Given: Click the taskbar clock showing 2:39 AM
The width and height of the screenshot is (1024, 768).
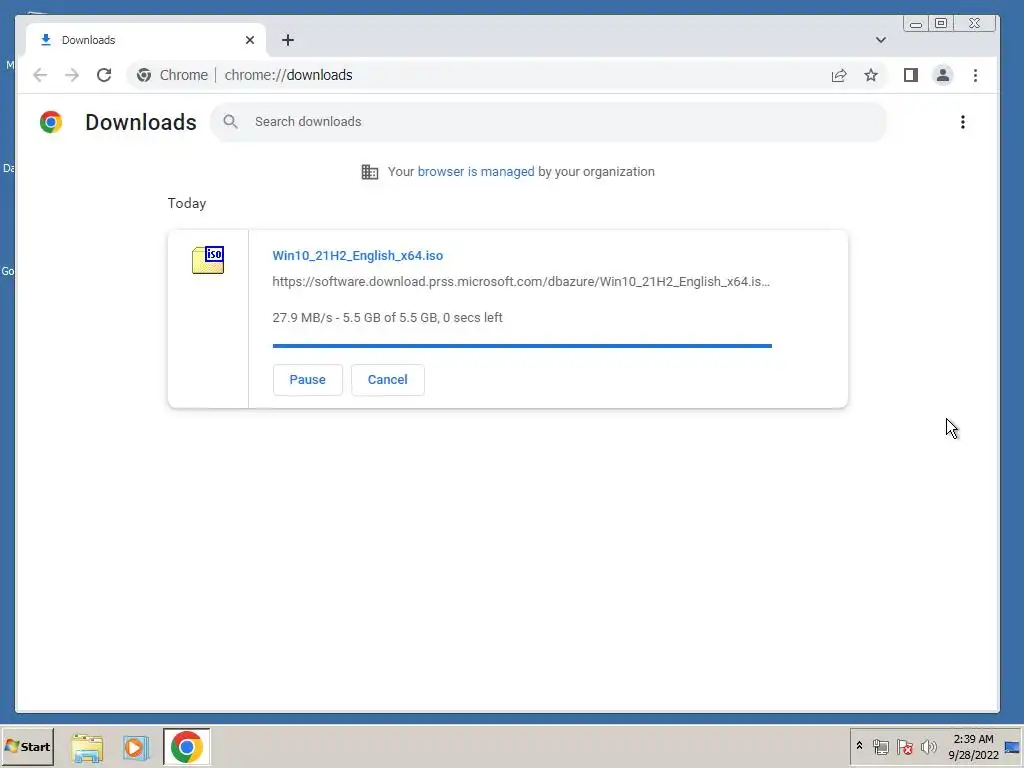Looking at the screenshot, I should point(973,747).
